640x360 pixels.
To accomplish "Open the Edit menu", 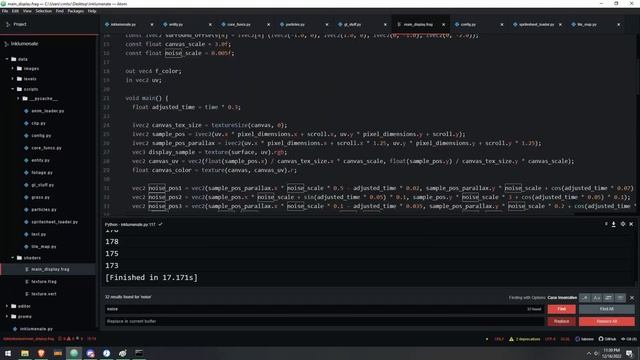I will coord(16,11).
